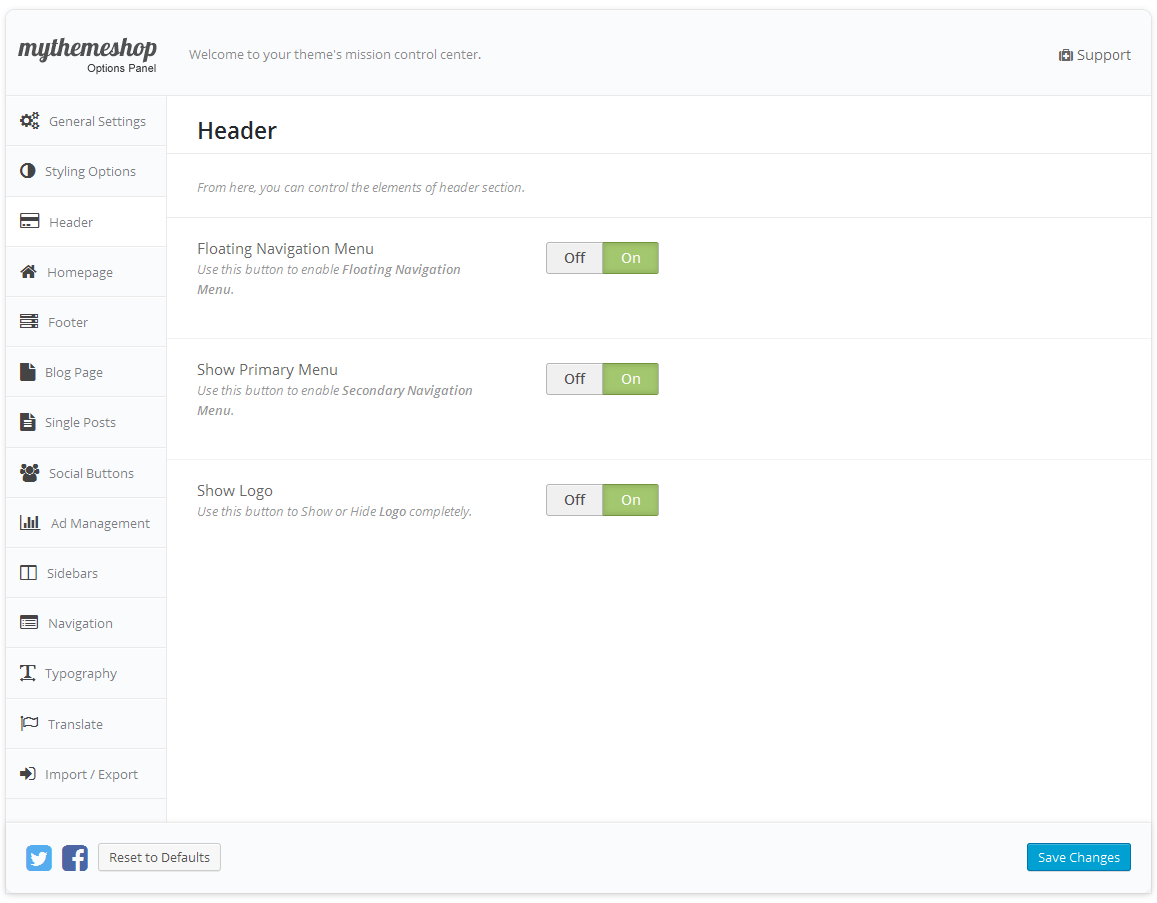Click the Social Buttons people icon
The height and width of the screenshot is (903, 1157).
click(30, 473)
